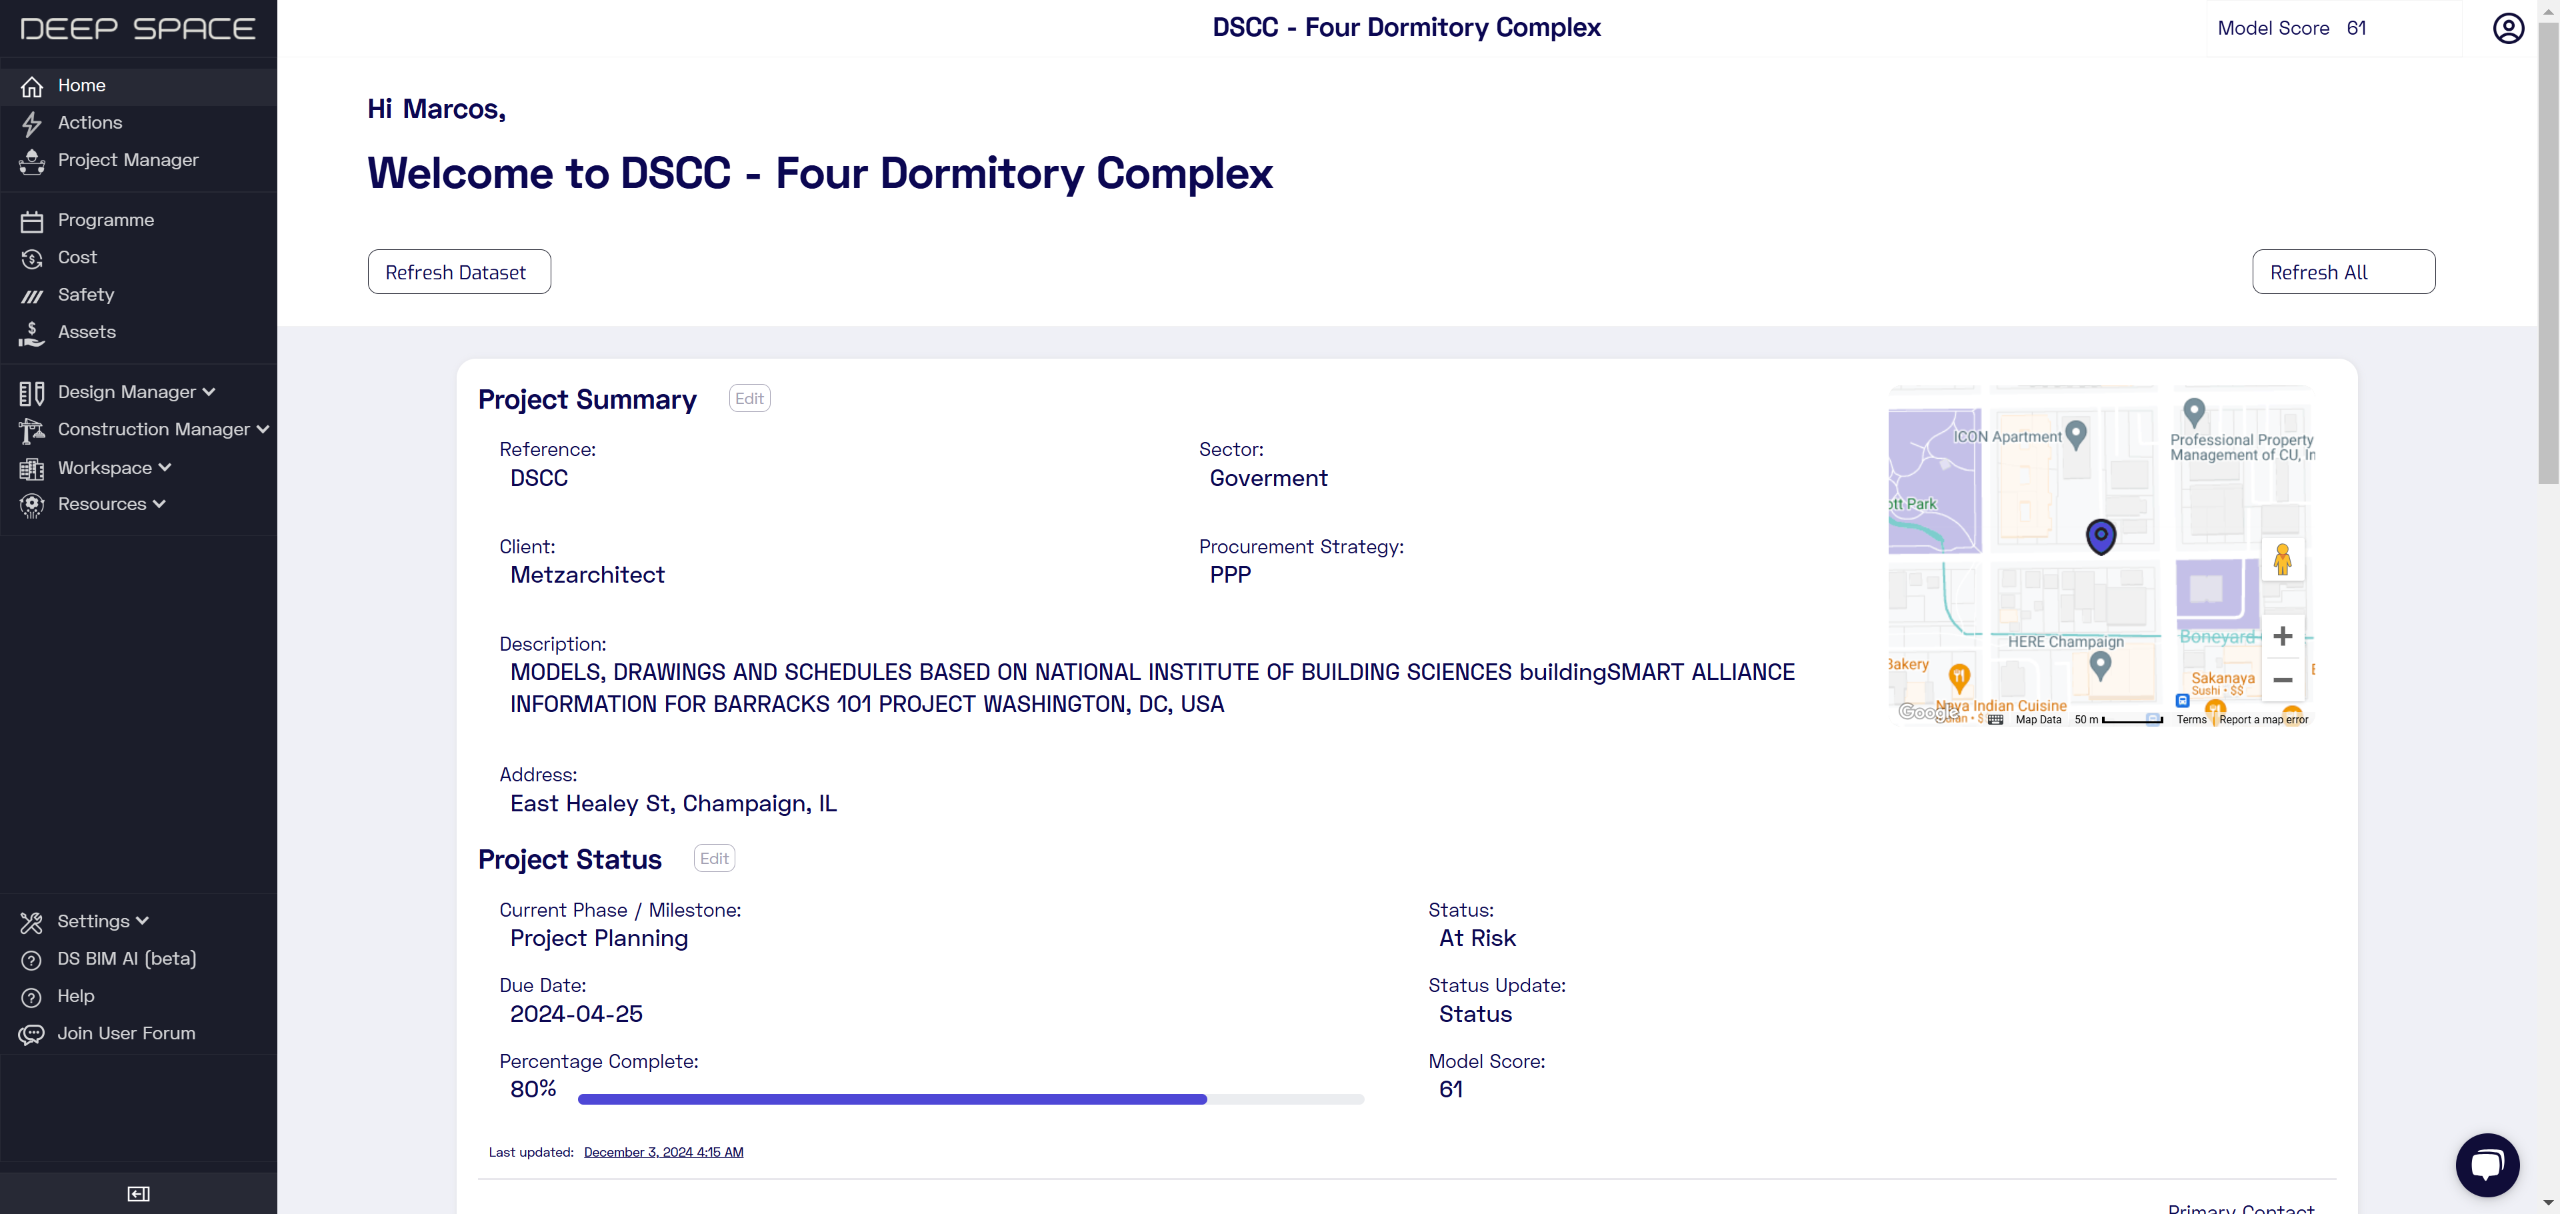The height and width of the screenshot is (1214, 2560).
Task: Click the Safety icon in sidebar
Action: [x=32, y=296]
